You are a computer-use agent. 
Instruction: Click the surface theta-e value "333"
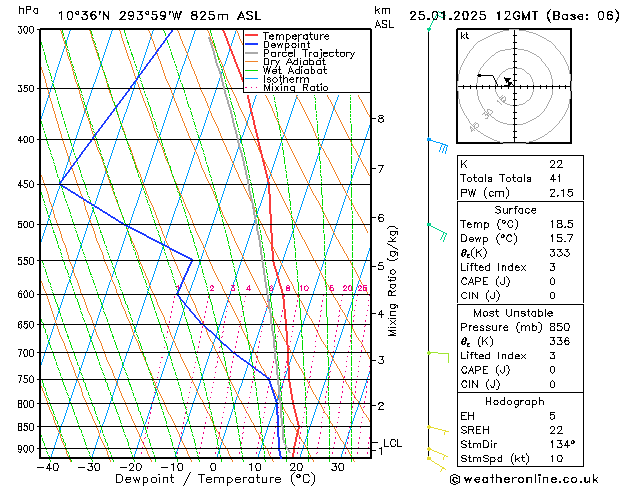point(560,253)
